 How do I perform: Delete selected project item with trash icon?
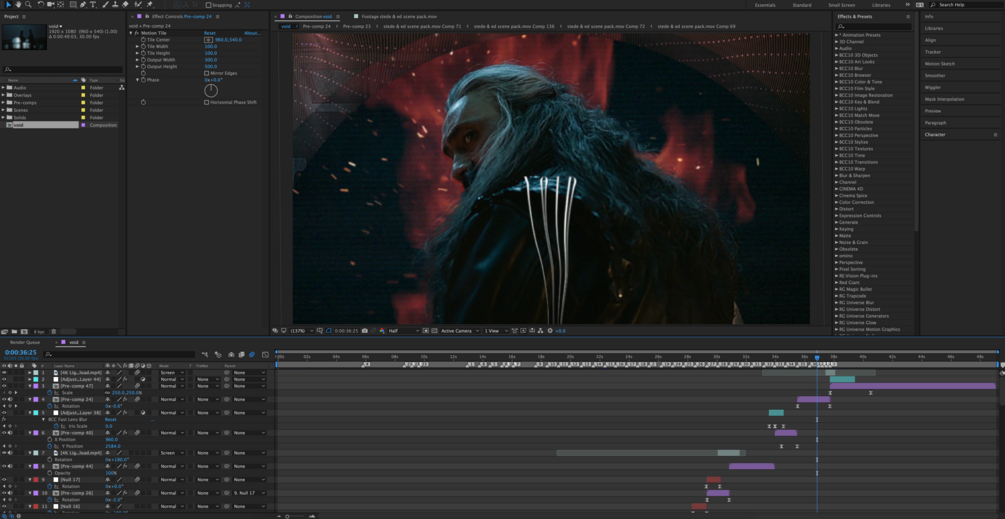[x=54, y=331]
